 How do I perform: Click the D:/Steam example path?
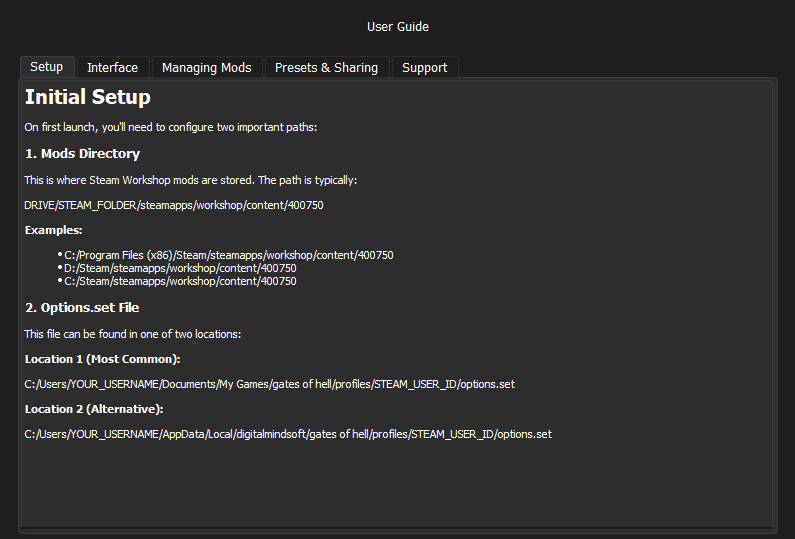[180, 268]
